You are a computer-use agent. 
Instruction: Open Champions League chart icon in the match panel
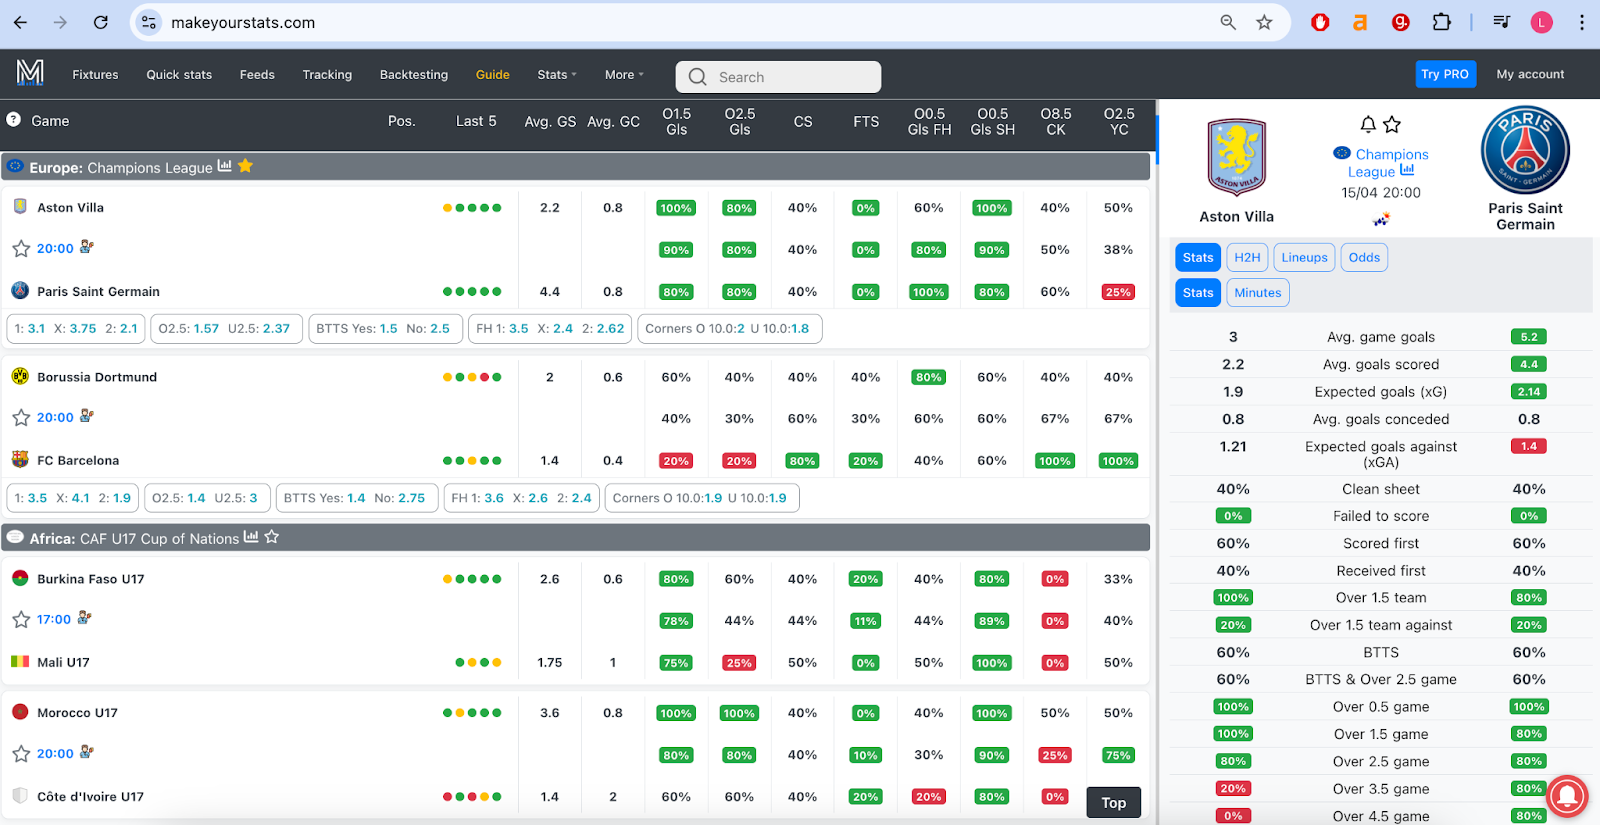tap(1407, 171)
